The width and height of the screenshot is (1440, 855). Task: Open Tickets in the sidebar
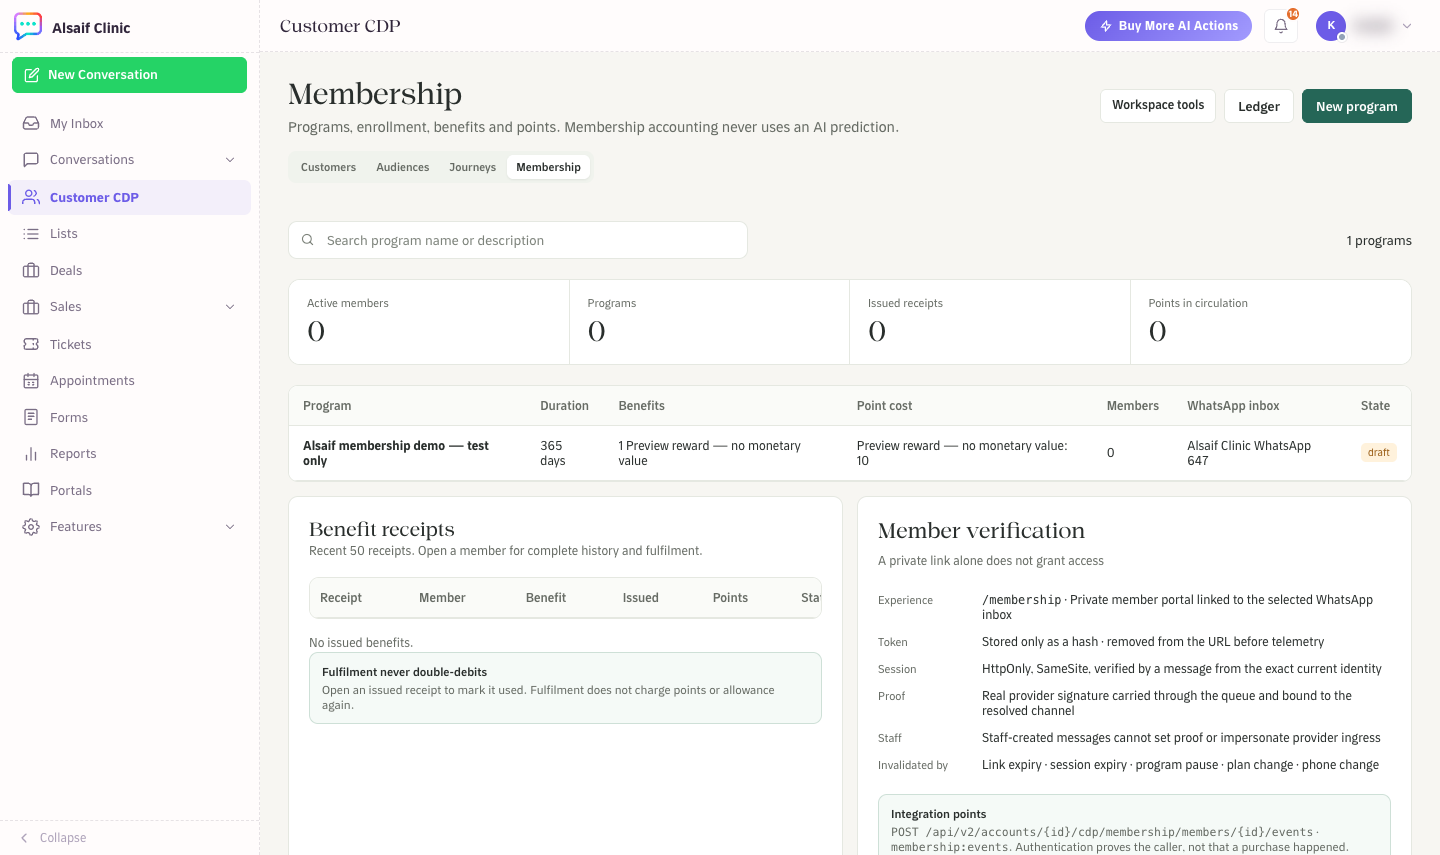coord(130,344)
